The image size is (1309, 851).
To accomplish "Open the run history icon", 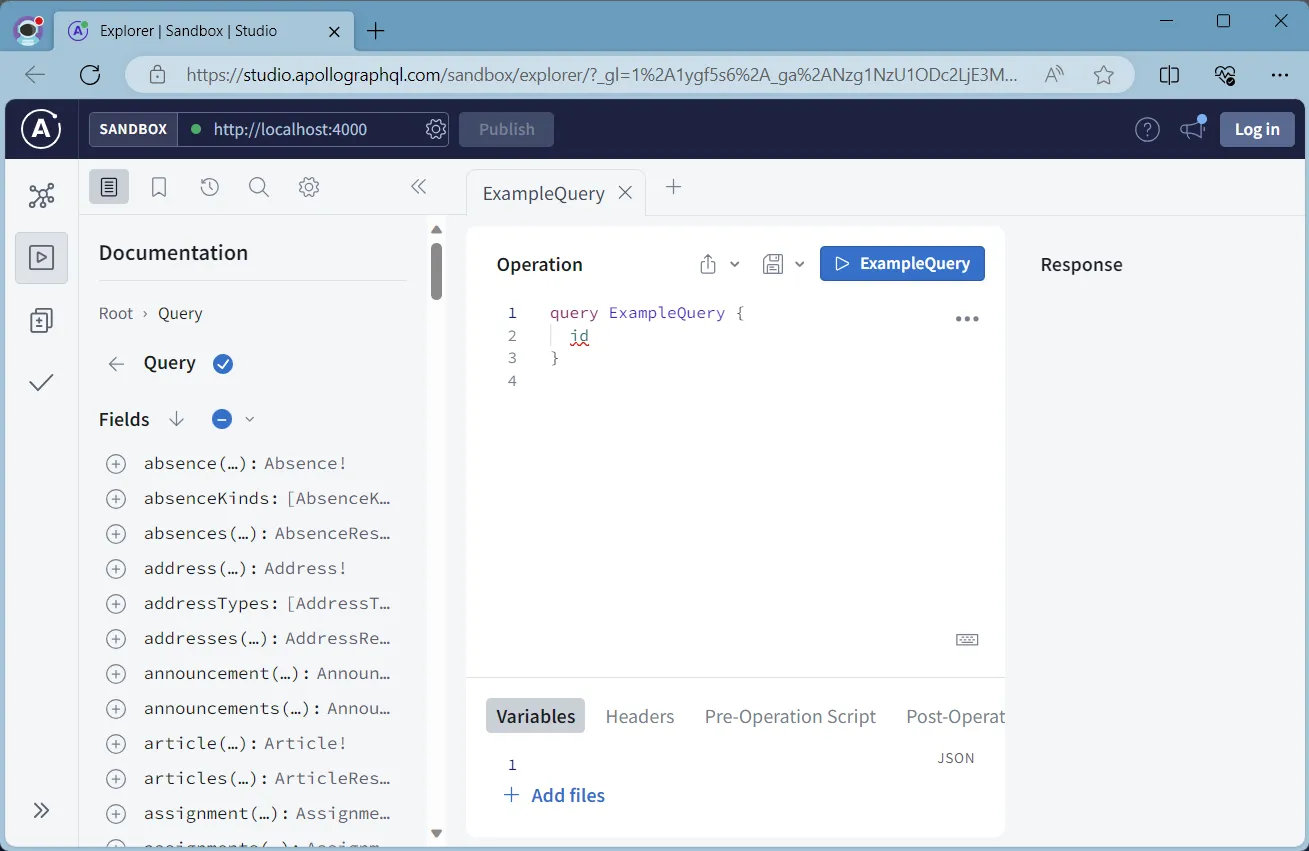I will [x=209, y=187].
